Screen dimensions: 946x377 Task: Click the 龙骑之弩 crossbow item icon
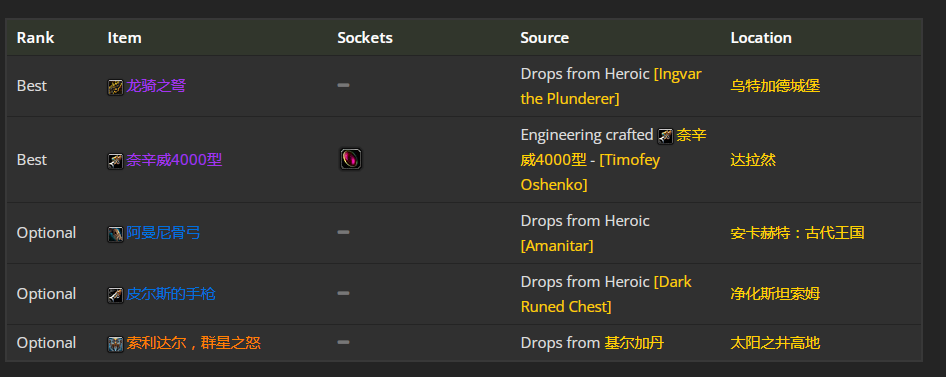point(115,87)
